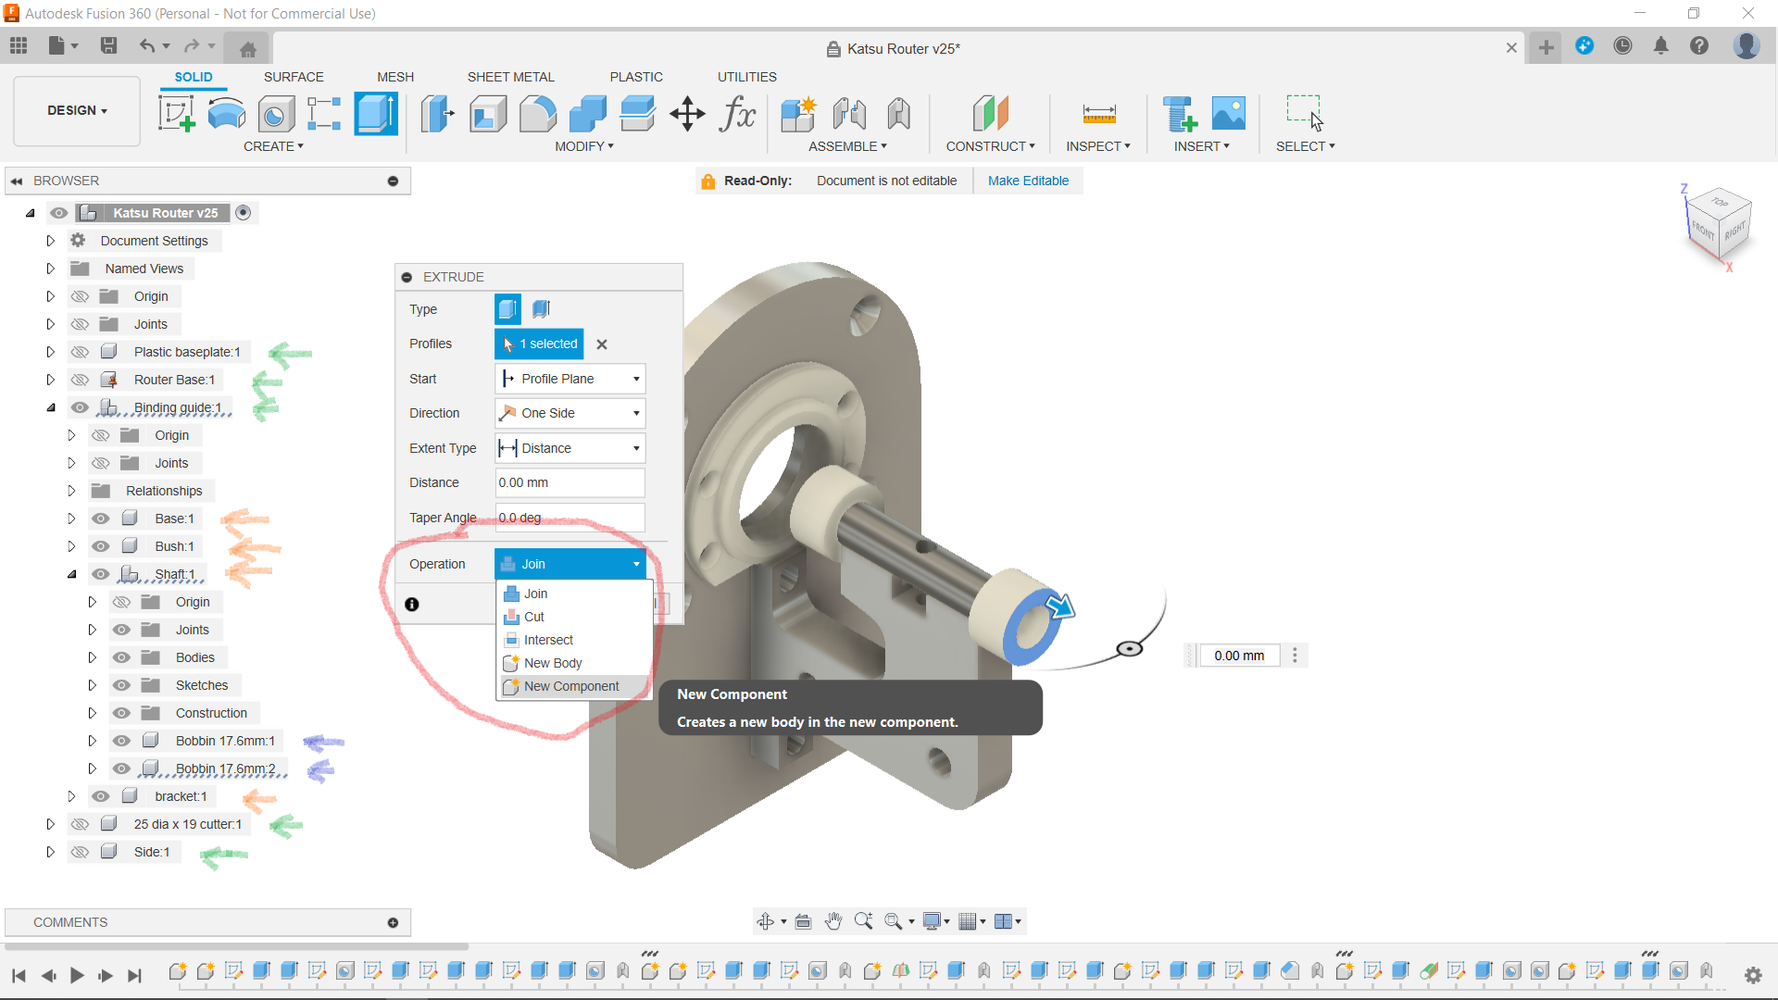Play the timeline
1778x1000 pixels.
77,975
